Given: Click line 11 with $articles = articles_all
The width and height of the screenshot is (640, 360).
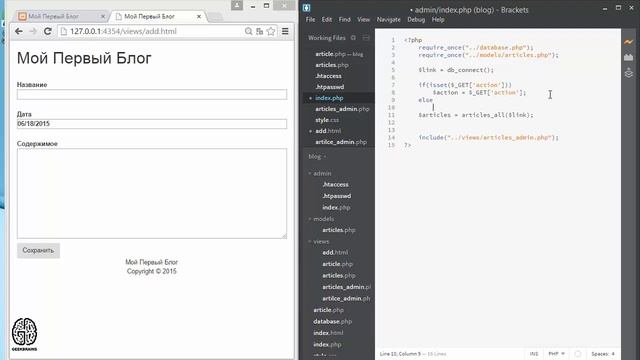Looking at the screenshot, I should coord(476,115).
